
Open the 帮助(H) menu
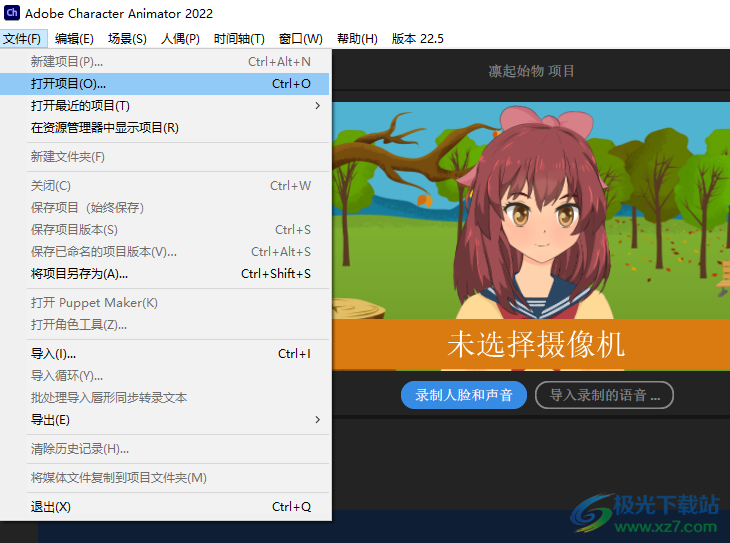[x=357, y=39]
